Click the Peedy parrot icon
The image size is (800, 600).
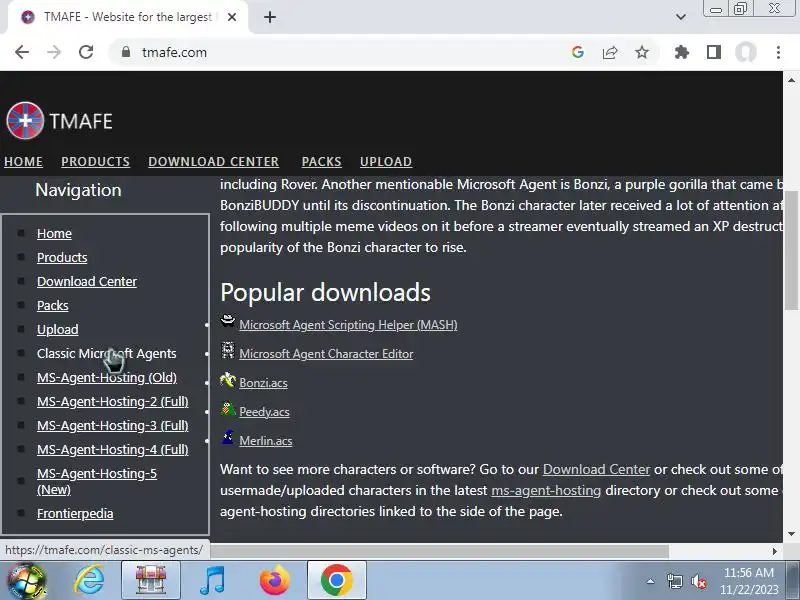(228, 409)
